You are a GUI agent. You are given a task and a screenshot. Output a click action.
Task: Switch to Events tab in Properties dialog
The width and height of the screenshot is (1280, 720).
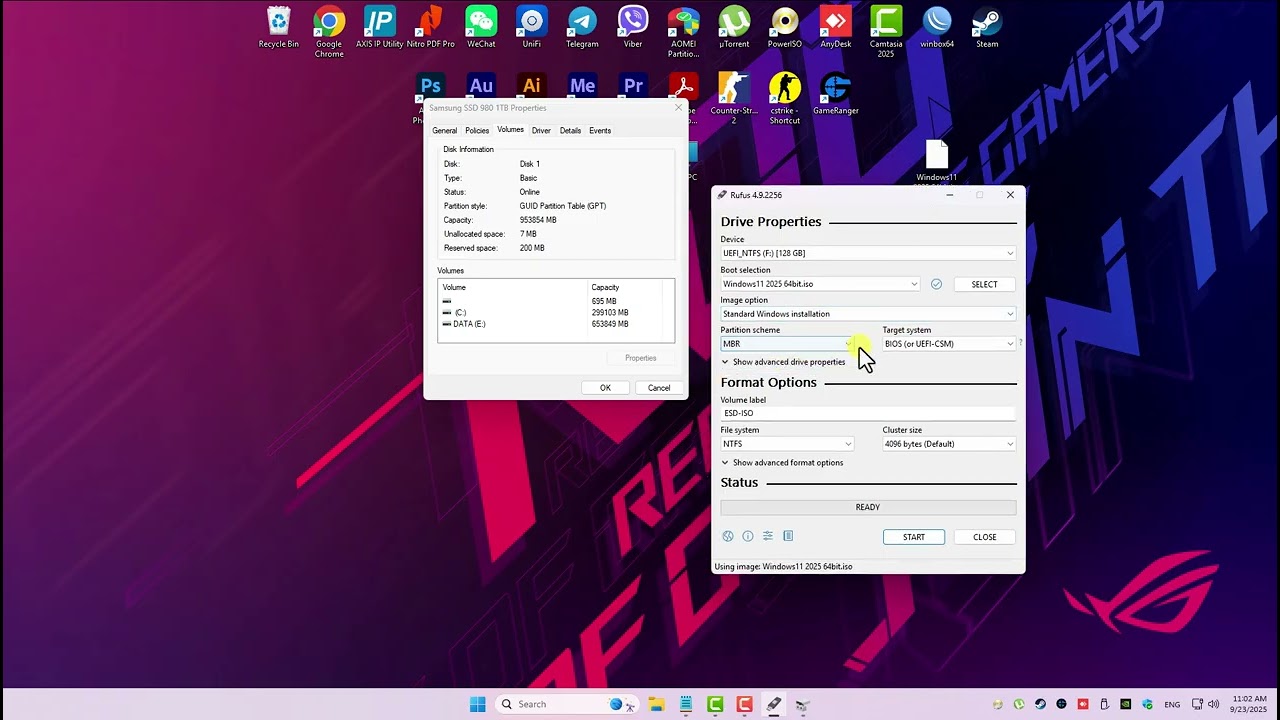[600, 131]
